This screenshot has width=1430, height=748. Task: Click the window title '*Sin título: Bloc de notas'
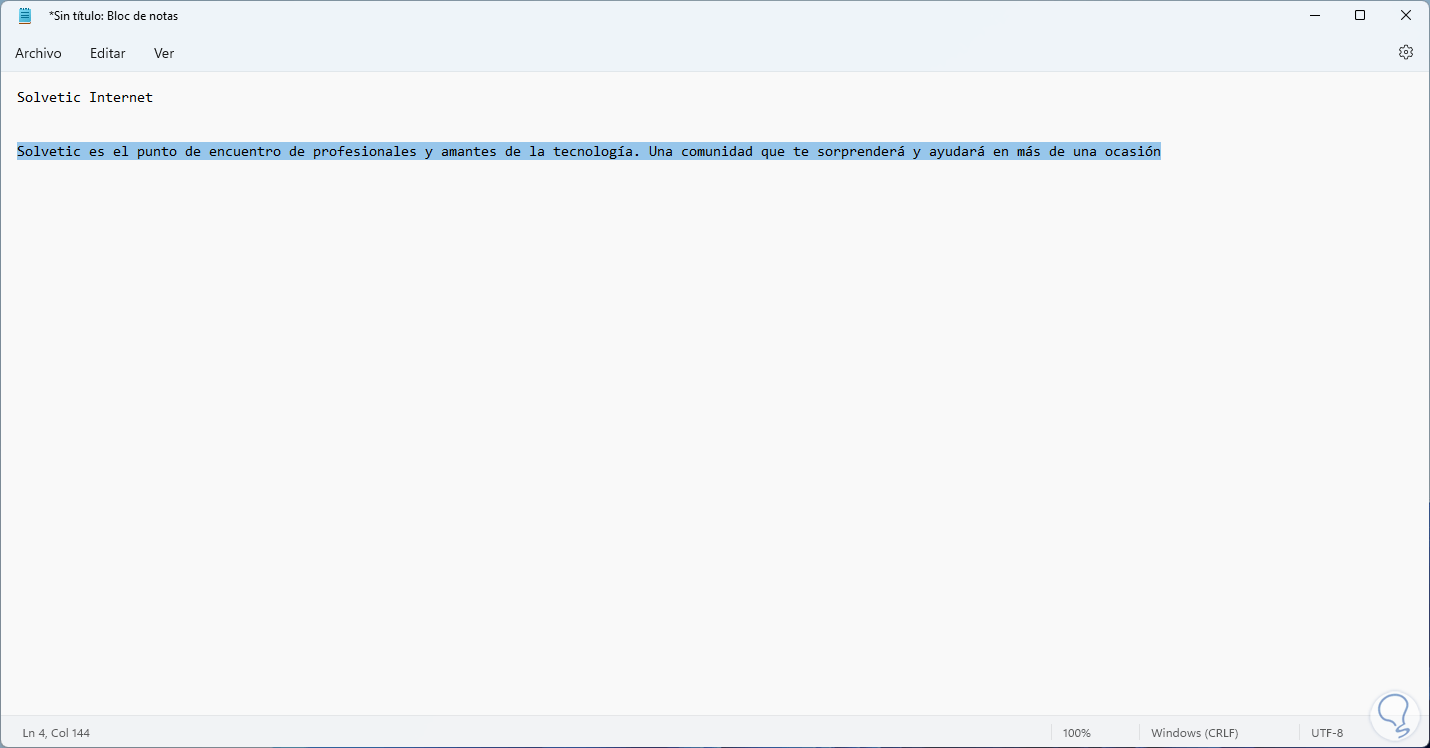point(113,16)
